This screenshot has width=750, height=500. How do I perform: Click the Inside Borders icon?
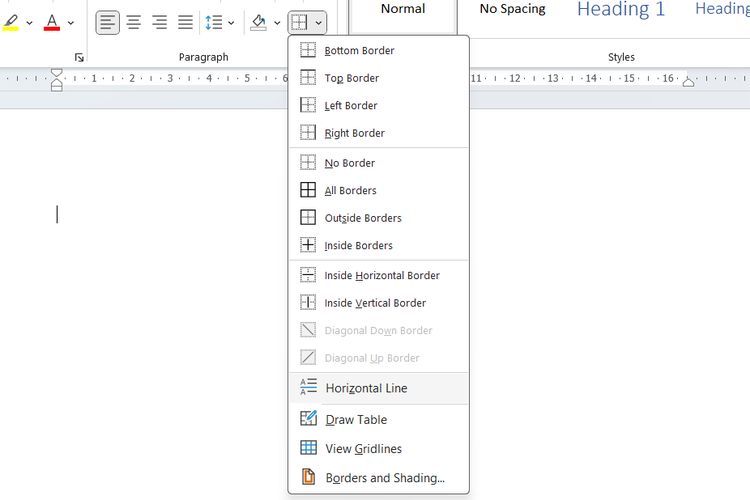tap(308, 245)
